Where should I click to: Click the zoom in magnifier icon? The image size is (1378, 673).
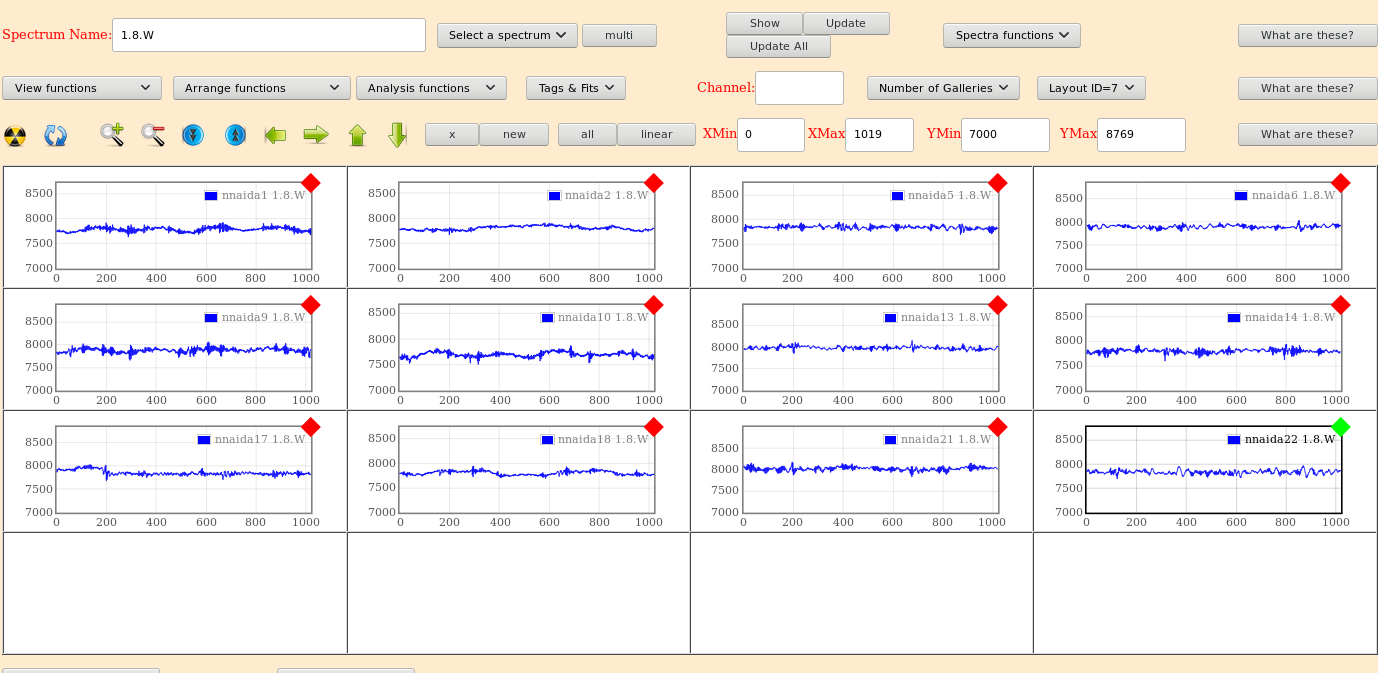point(112,135)
